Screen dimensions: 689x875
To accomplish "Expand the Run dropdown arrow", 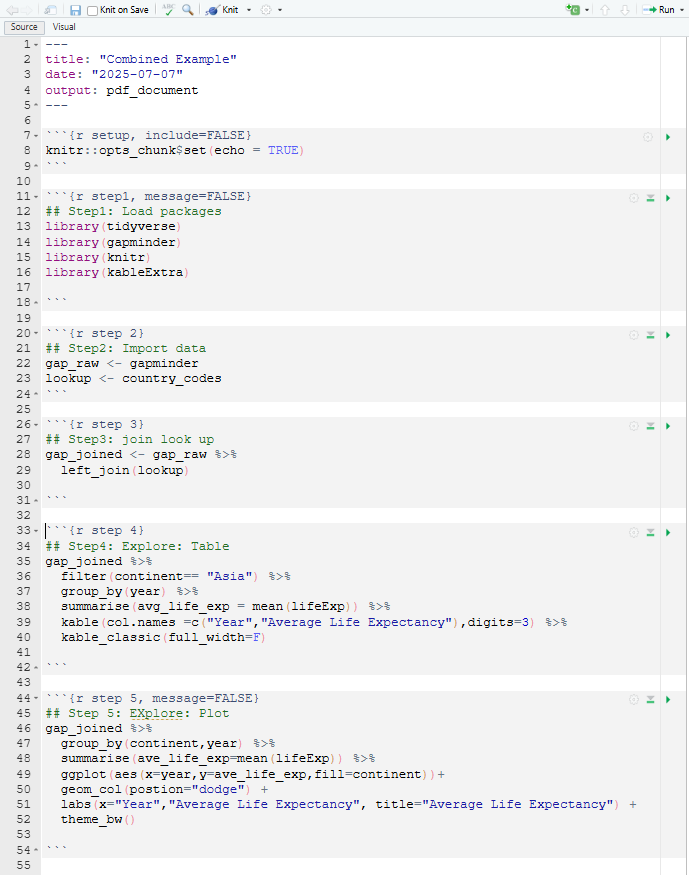I will (x=682, y=10).
